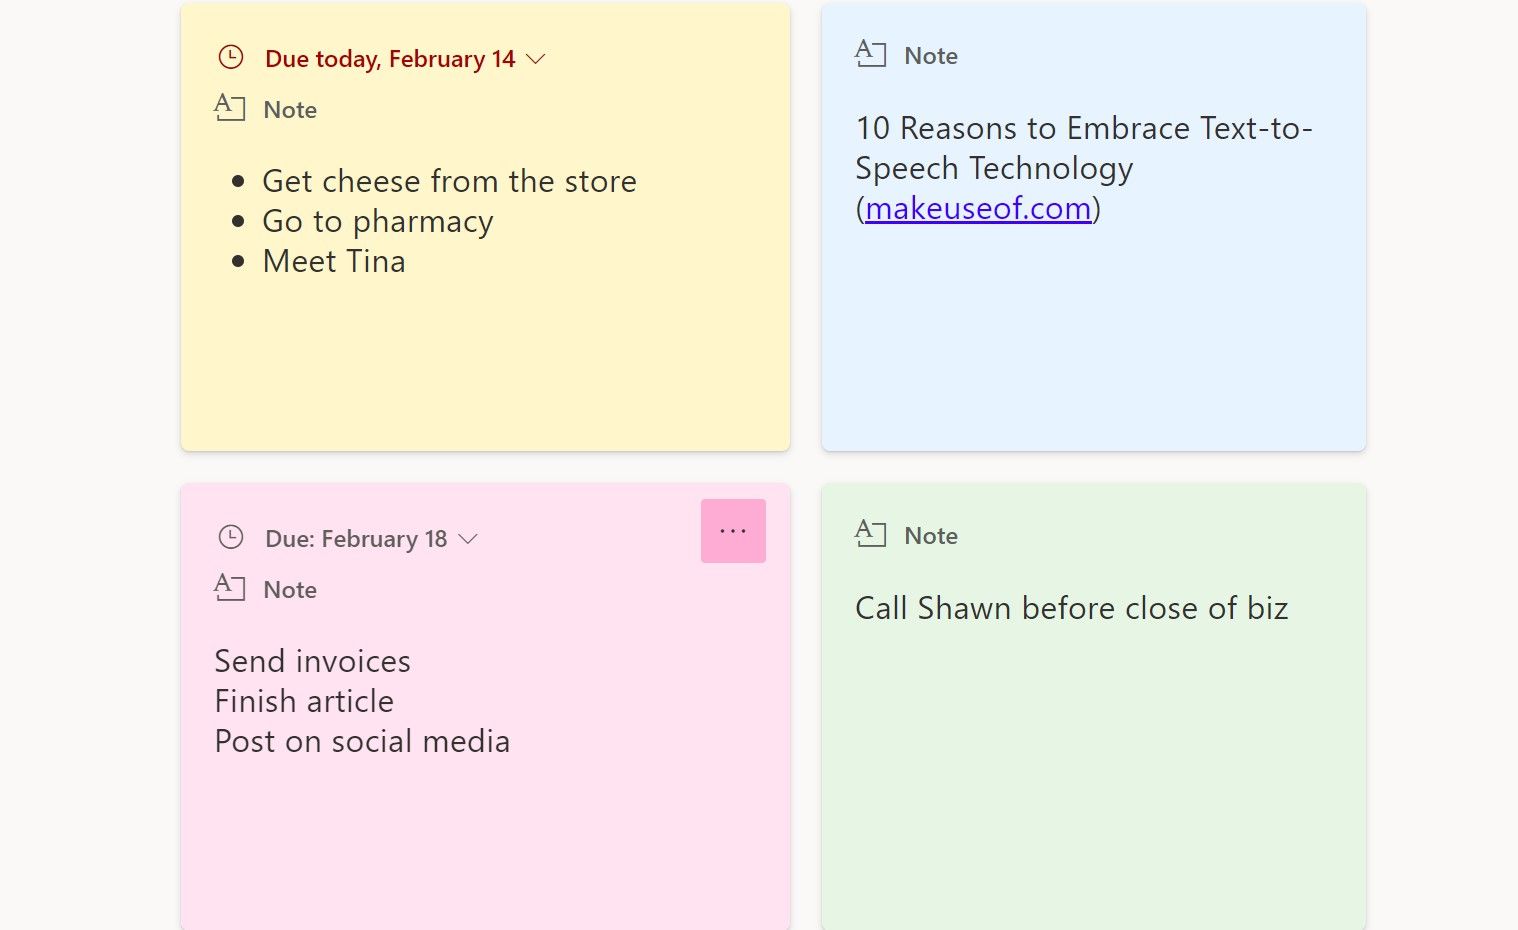Click the Note icon on the Call Shawn note

point(870,534)
